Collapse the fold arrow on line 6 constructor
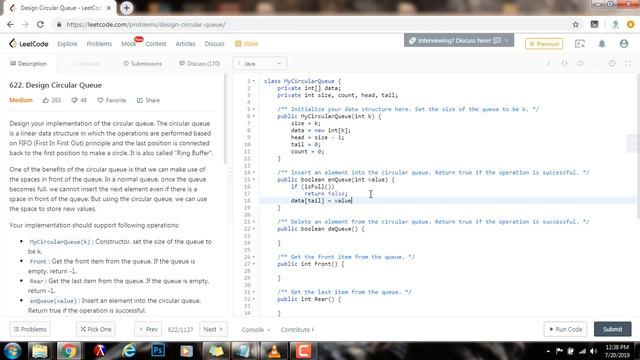This screenshot has height=360, width=640. click(x=254, y=116)
